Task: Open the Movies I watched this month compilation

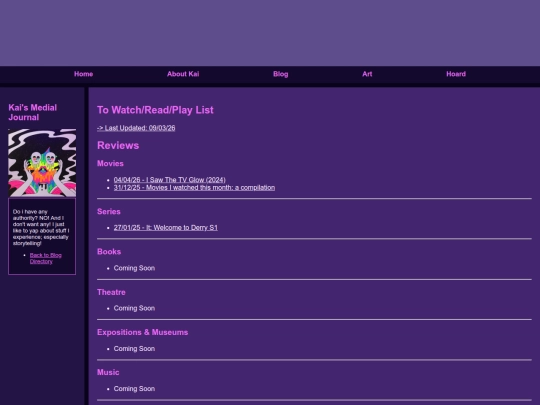Action: tap(194, 188)
